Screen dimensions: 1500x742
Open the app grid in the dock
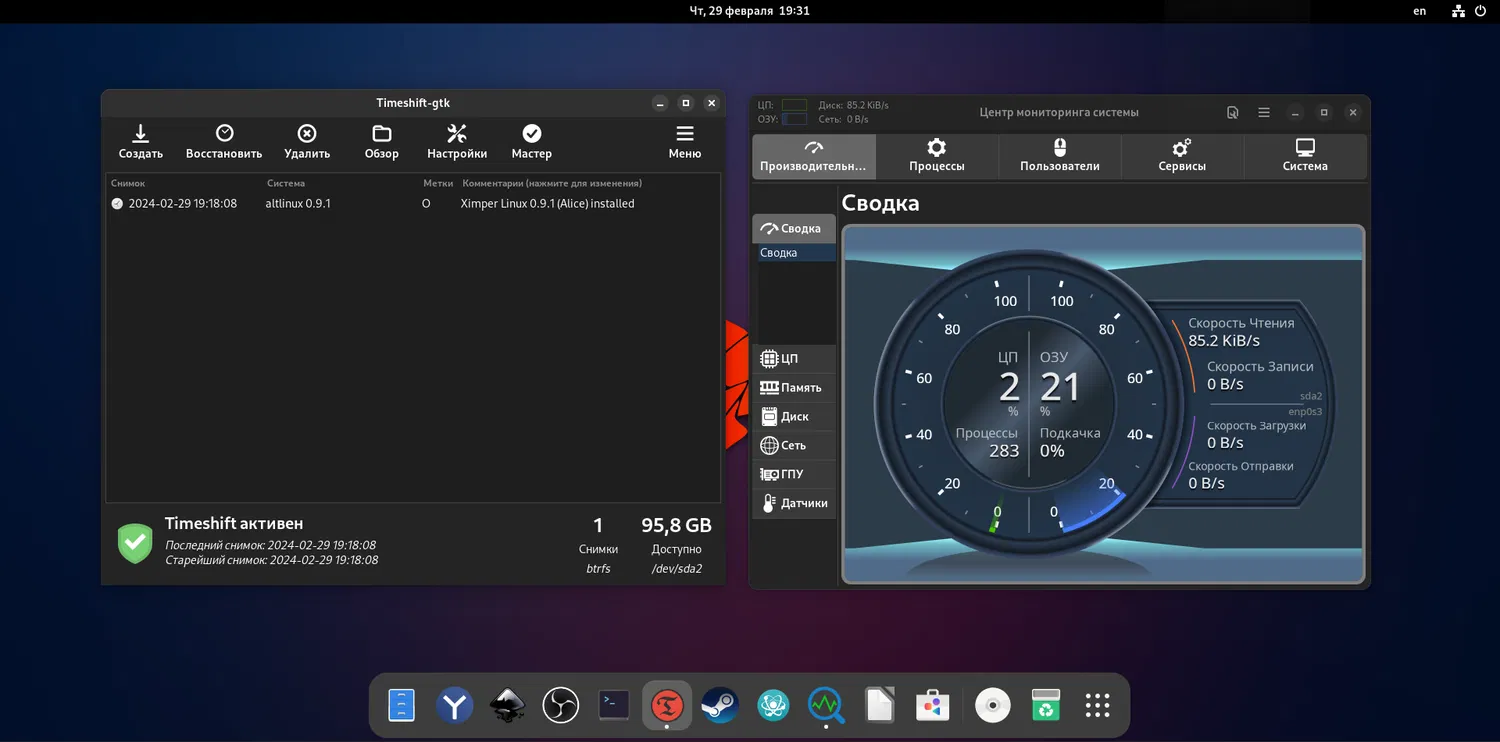[1097, 706]
